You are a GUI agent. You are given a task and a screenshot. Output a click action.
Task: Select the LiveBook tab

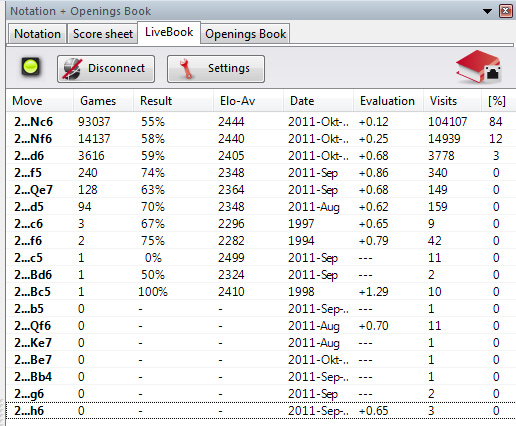point(169,32)
